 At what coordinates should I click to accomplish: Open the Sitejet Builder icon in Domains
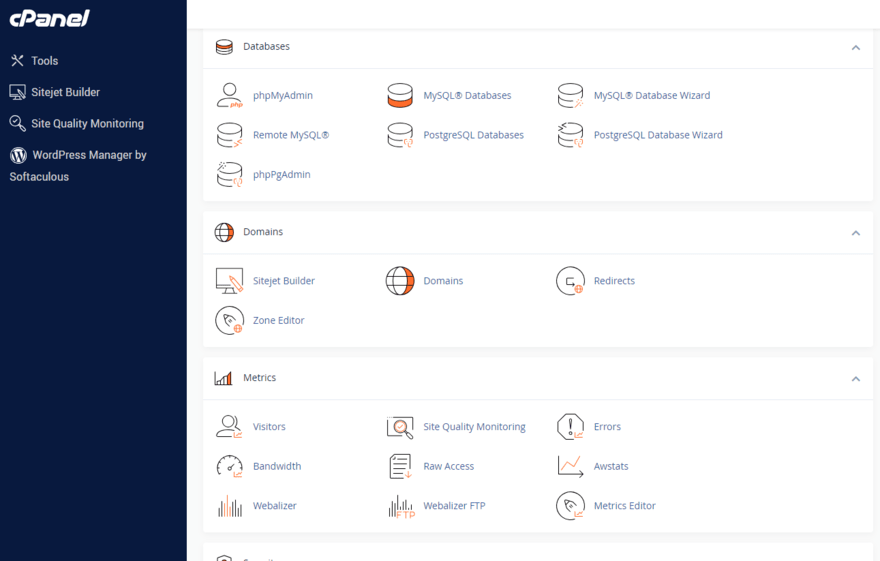[230, 280]
